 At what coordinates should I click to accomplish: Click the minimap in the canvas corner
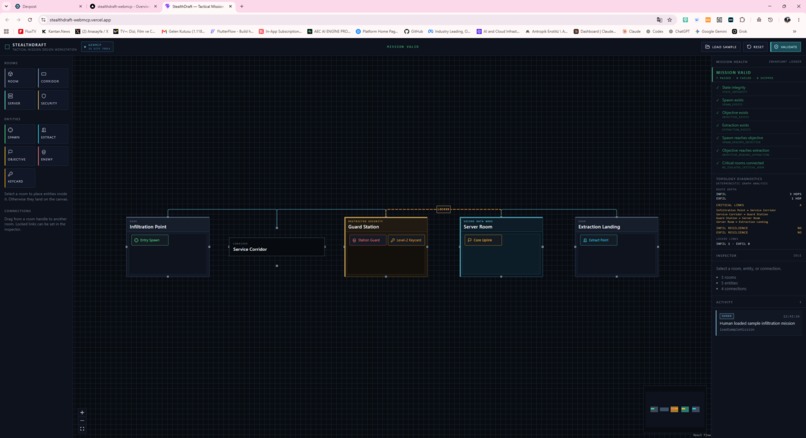click(x=675, y=409)
